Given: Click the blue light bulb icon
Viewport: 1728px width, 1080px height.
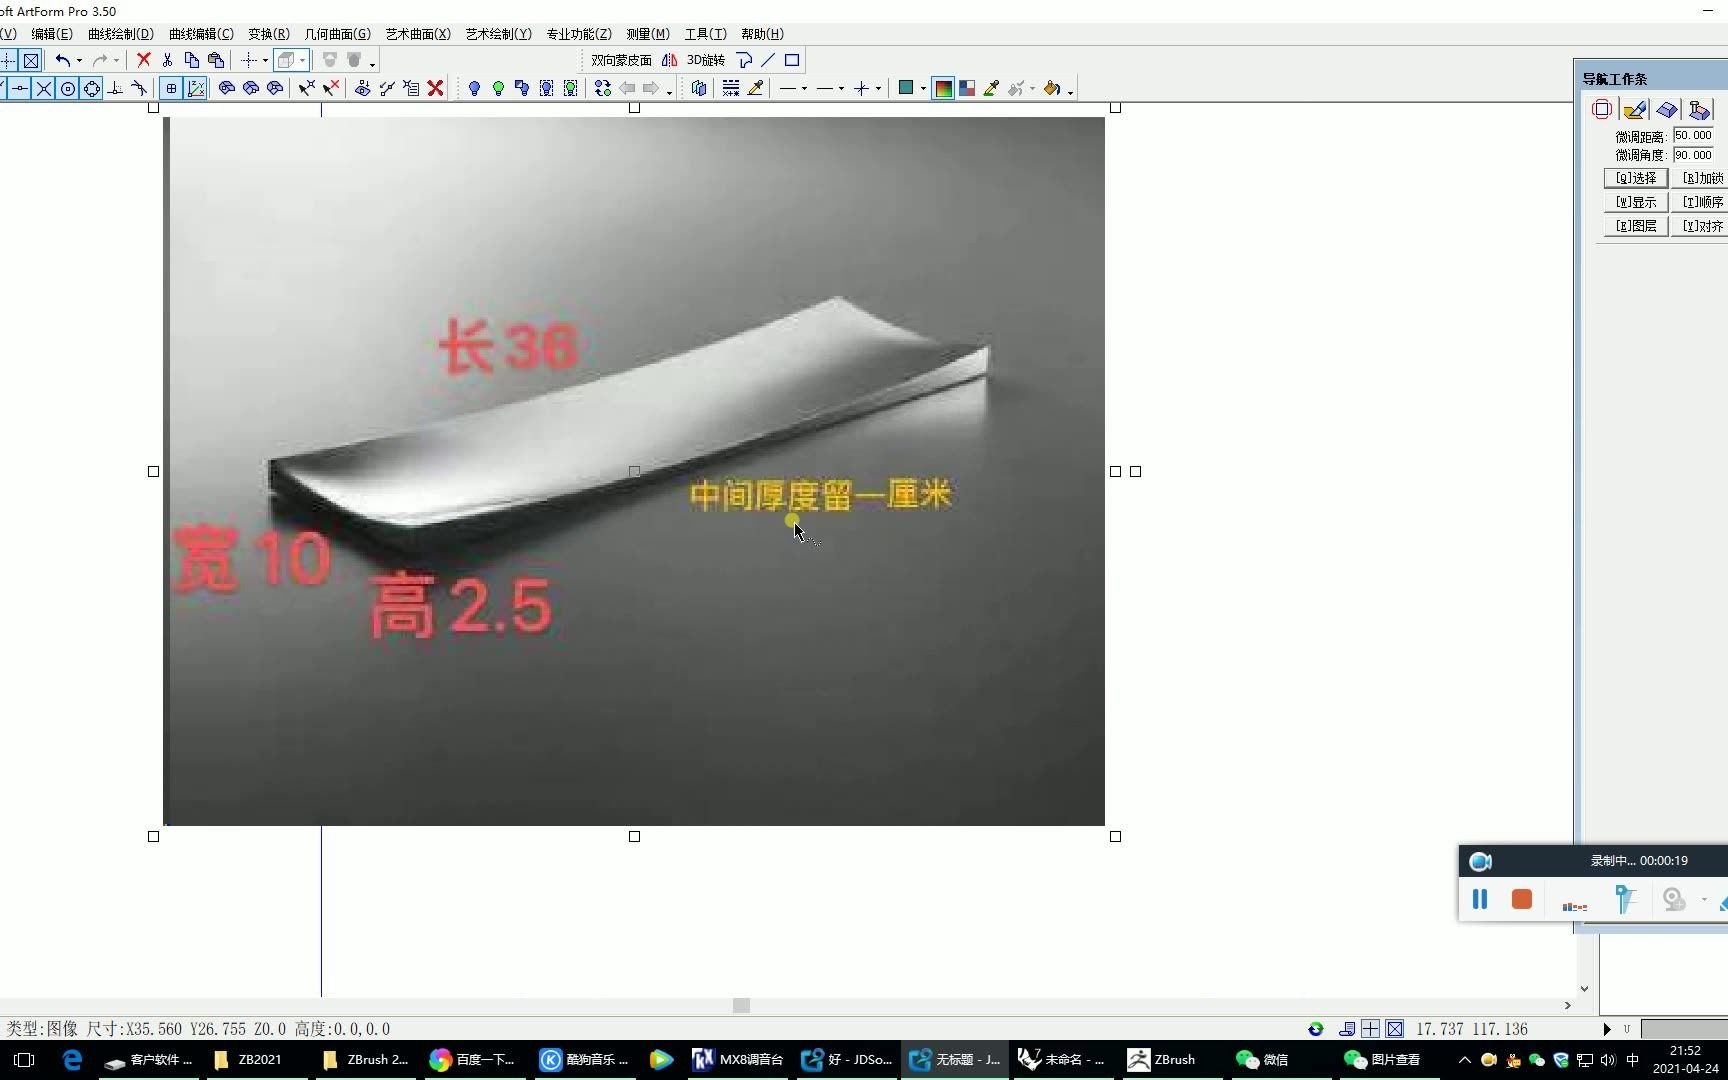Looking at the screenshot, I should point(474,88).
